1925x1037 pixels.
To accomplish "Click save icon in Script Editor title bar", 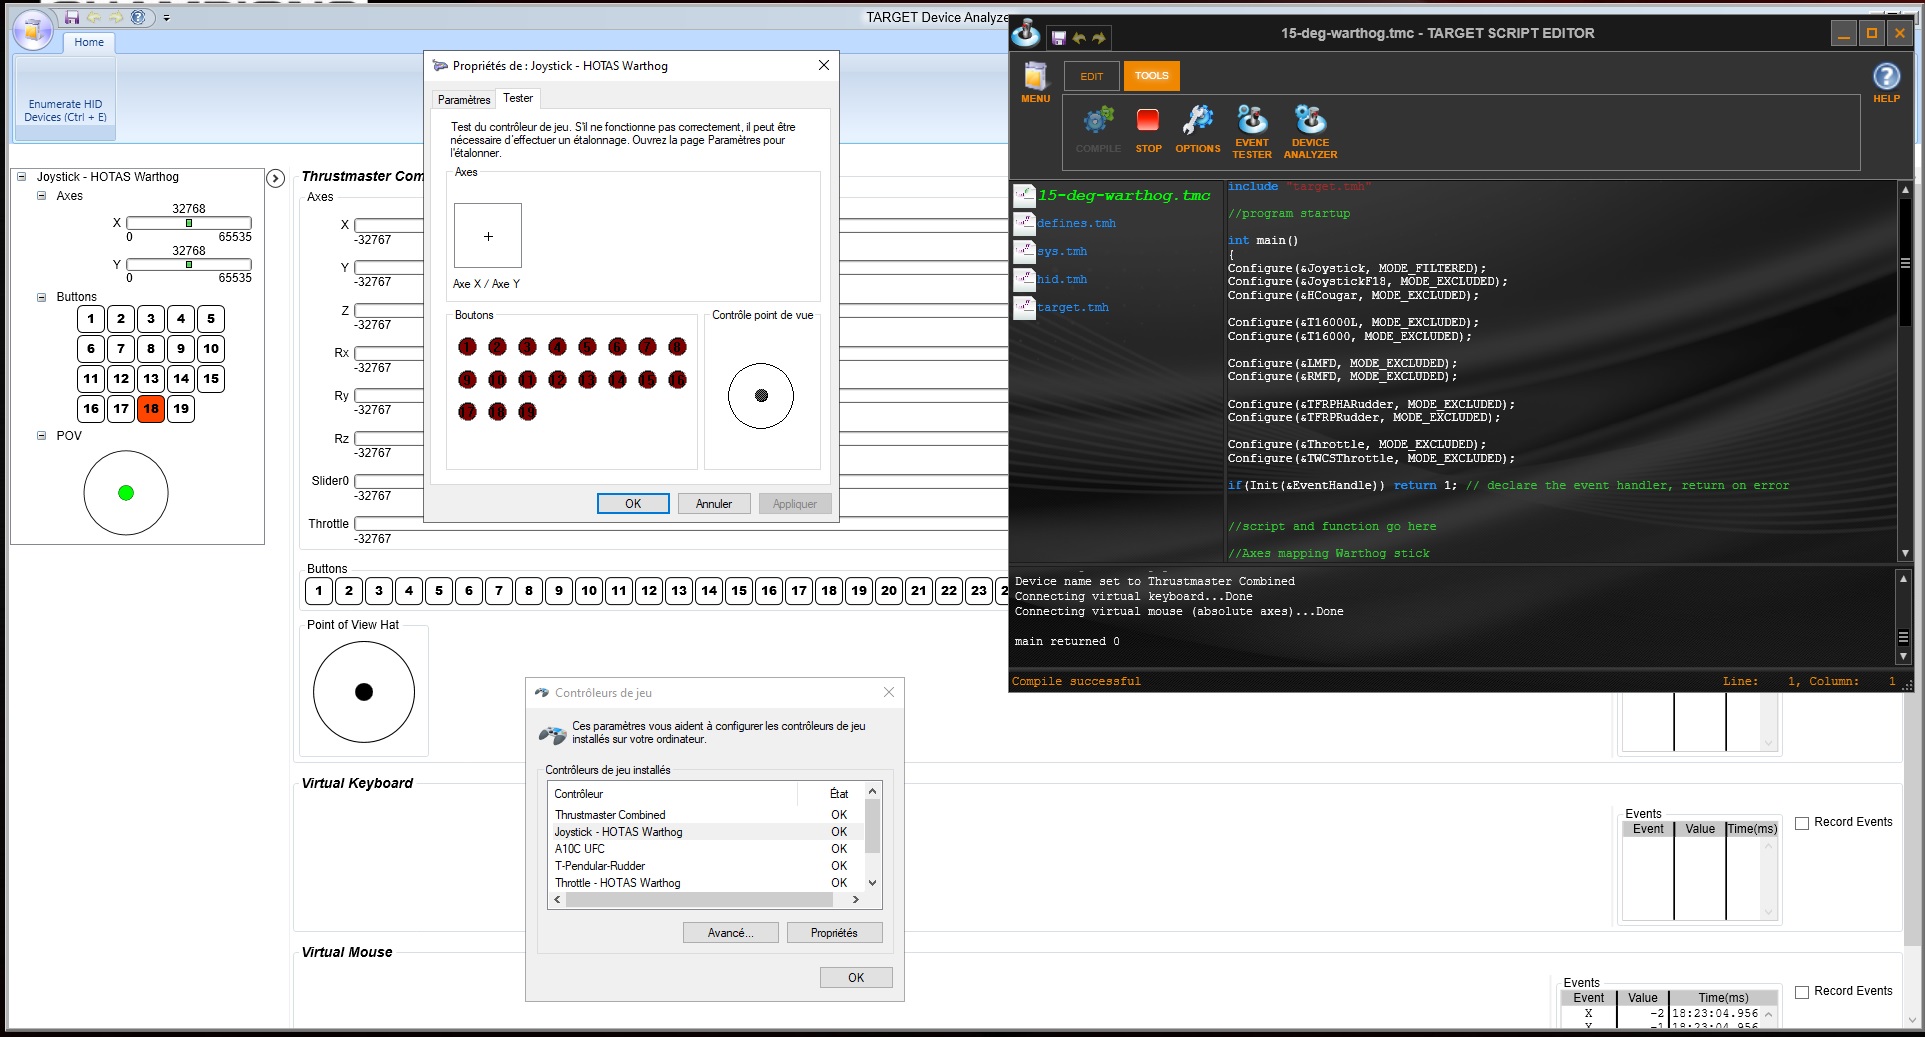I will [x=1059, y=38].
